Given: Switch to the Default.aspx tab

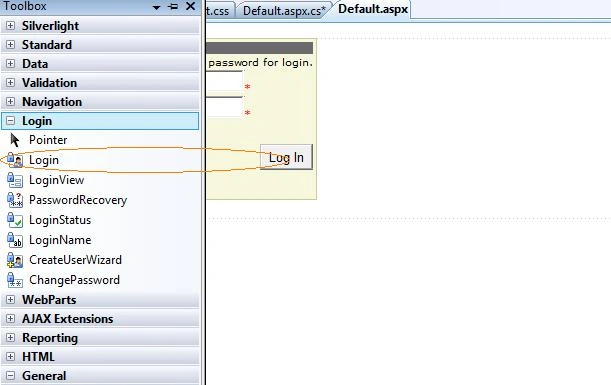Looking at the screenshot, I should (373, 9).
